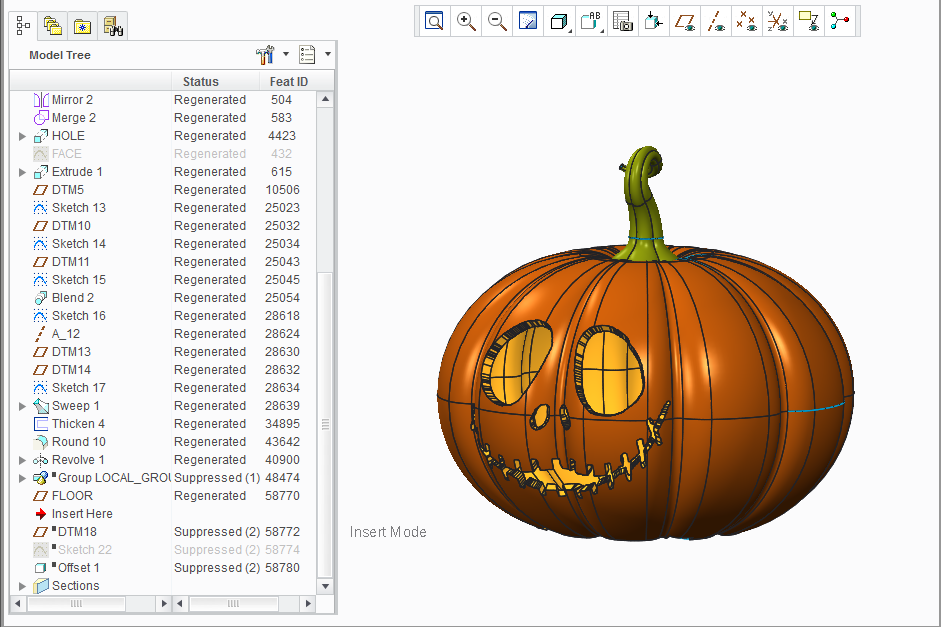The height and width of the screenshot is (627, 941).
Task: Switch to the Folder Browser tab
Action: (x=53, y=26)
